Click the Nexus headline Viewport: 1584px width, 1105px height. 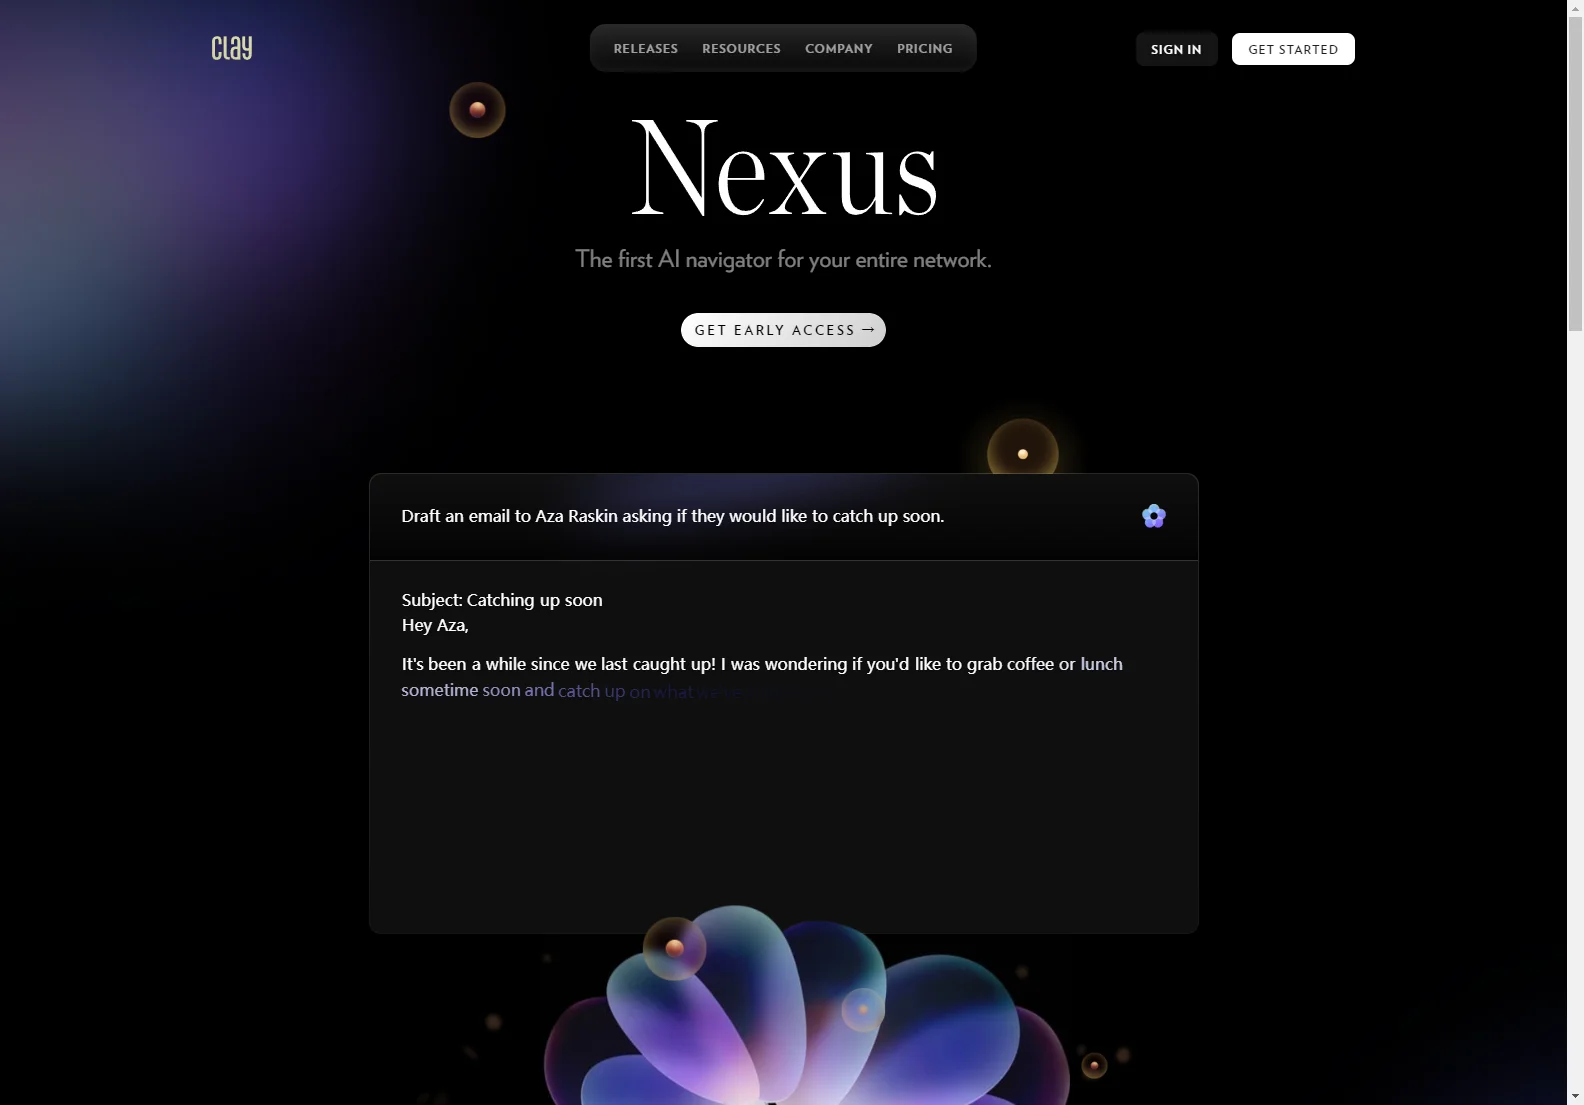pyautogui.click(x=784, y=168)
